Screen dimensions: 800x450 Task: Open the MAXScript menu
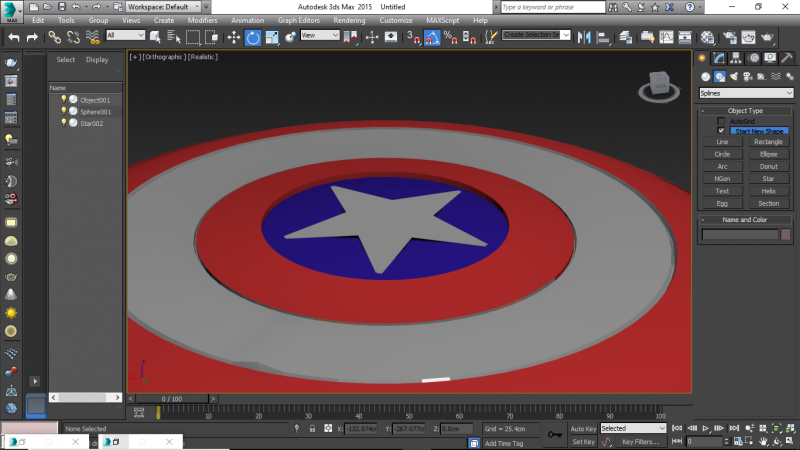click(443, 20)
